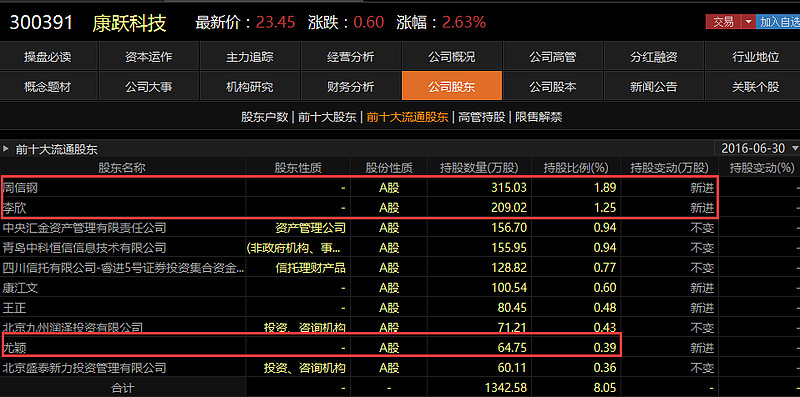800x397 pixels.
Task: Click the 加入自选 button
Action: [x=778, y=22]
